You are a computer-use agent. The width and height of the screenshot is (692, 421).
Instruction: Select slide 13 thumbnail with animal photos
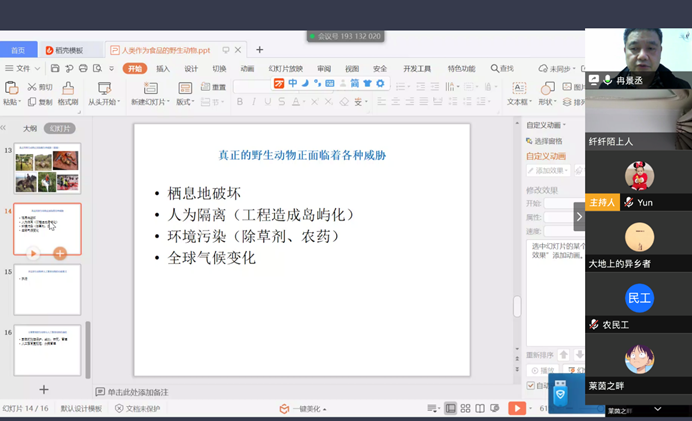47,169
